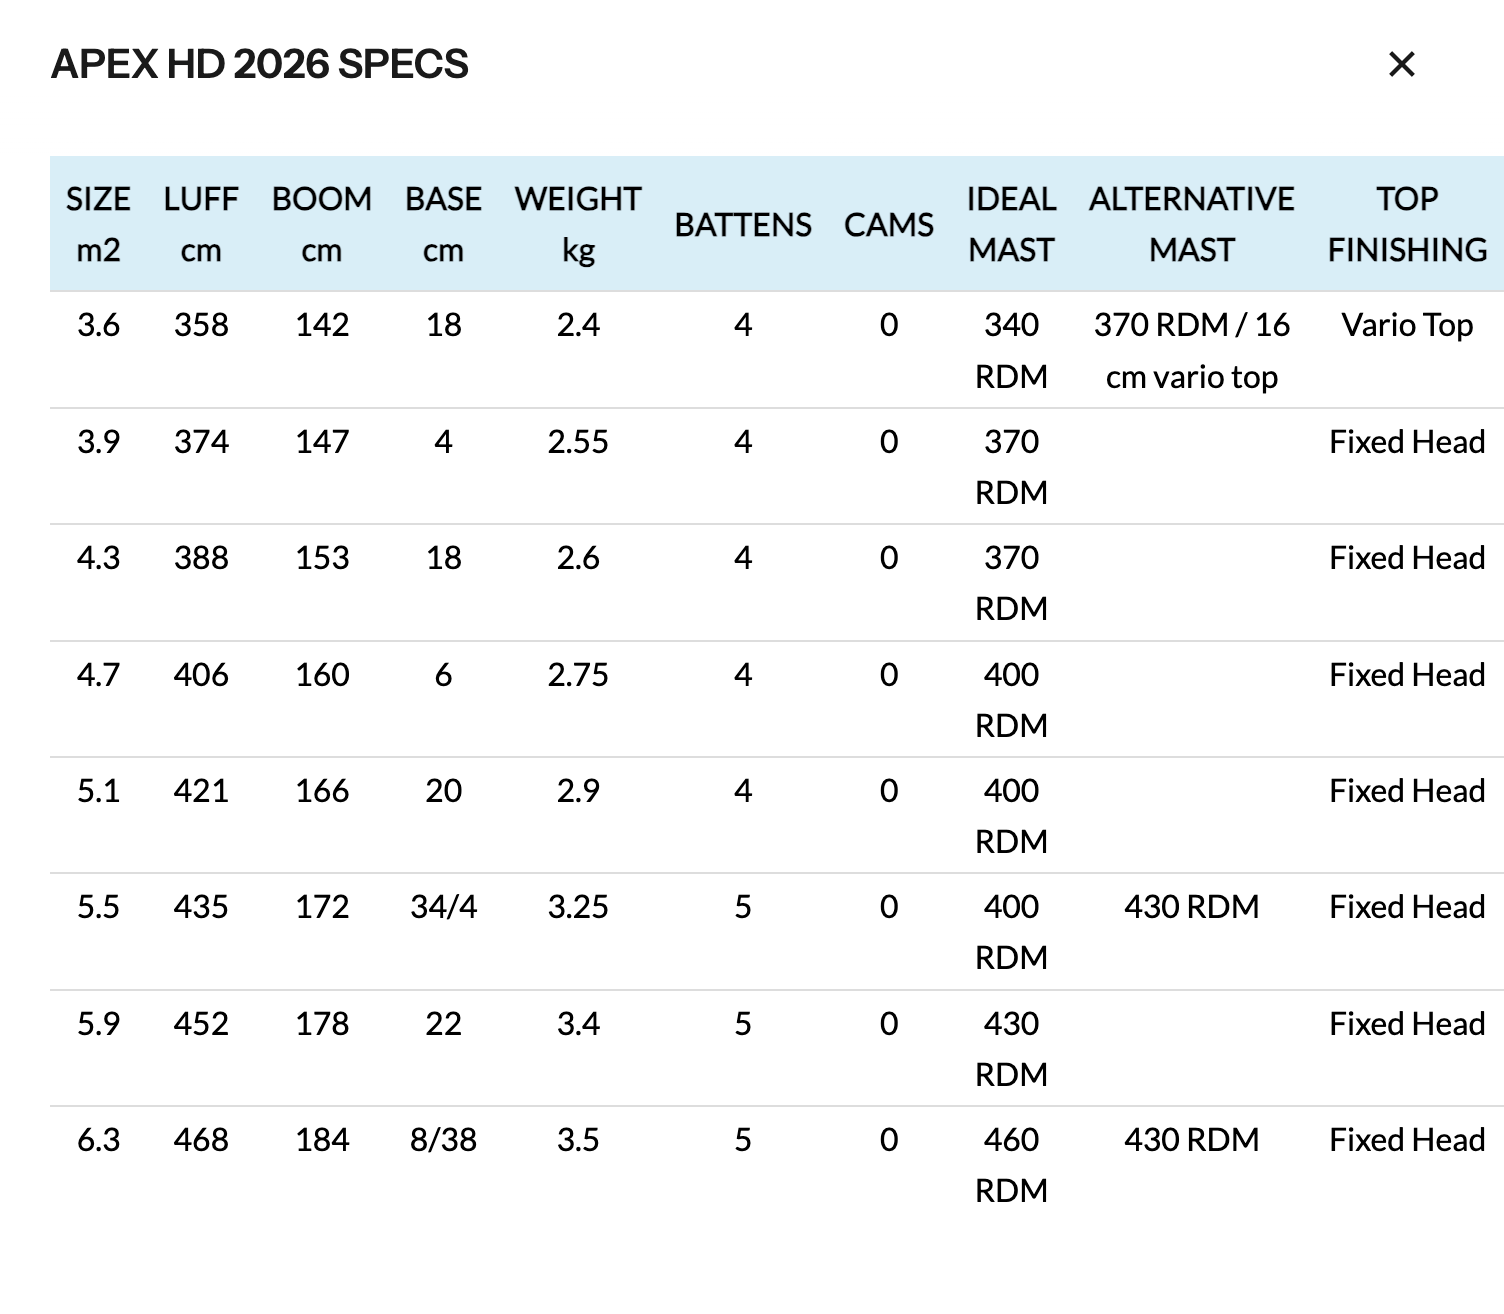Select the BOOM cm column header
Screen dimensions: 1504x1314
[x=322, y=224]
